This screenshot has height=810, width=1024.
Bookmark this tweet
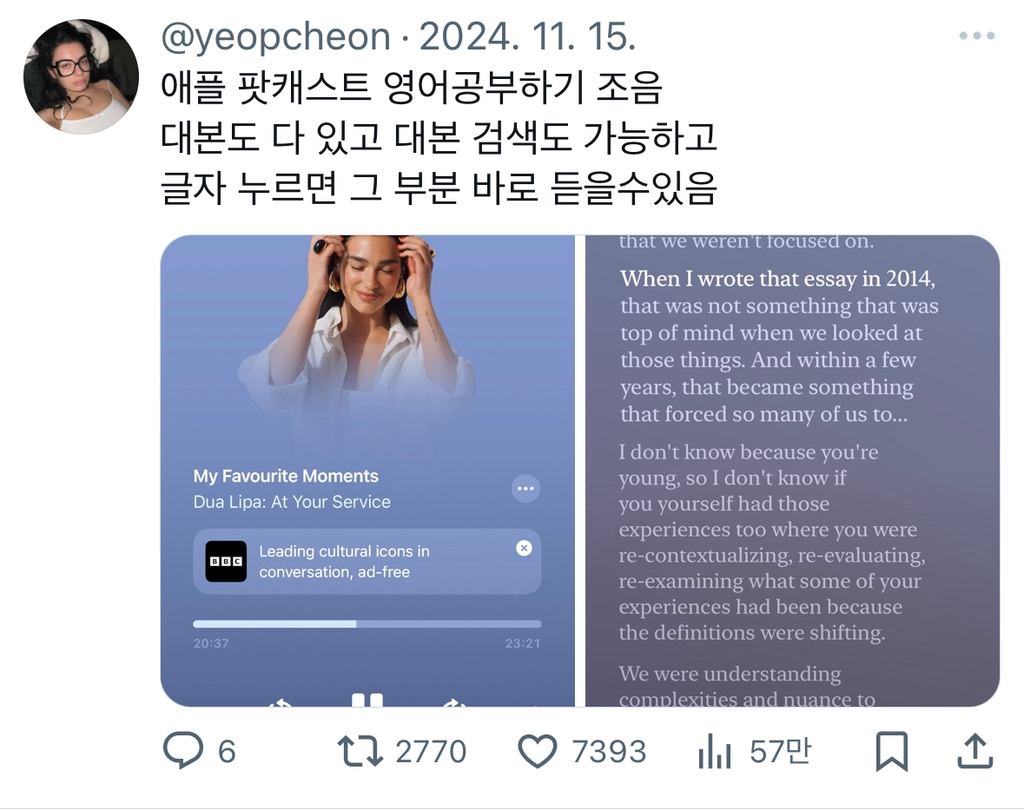[x=891, y=751]
